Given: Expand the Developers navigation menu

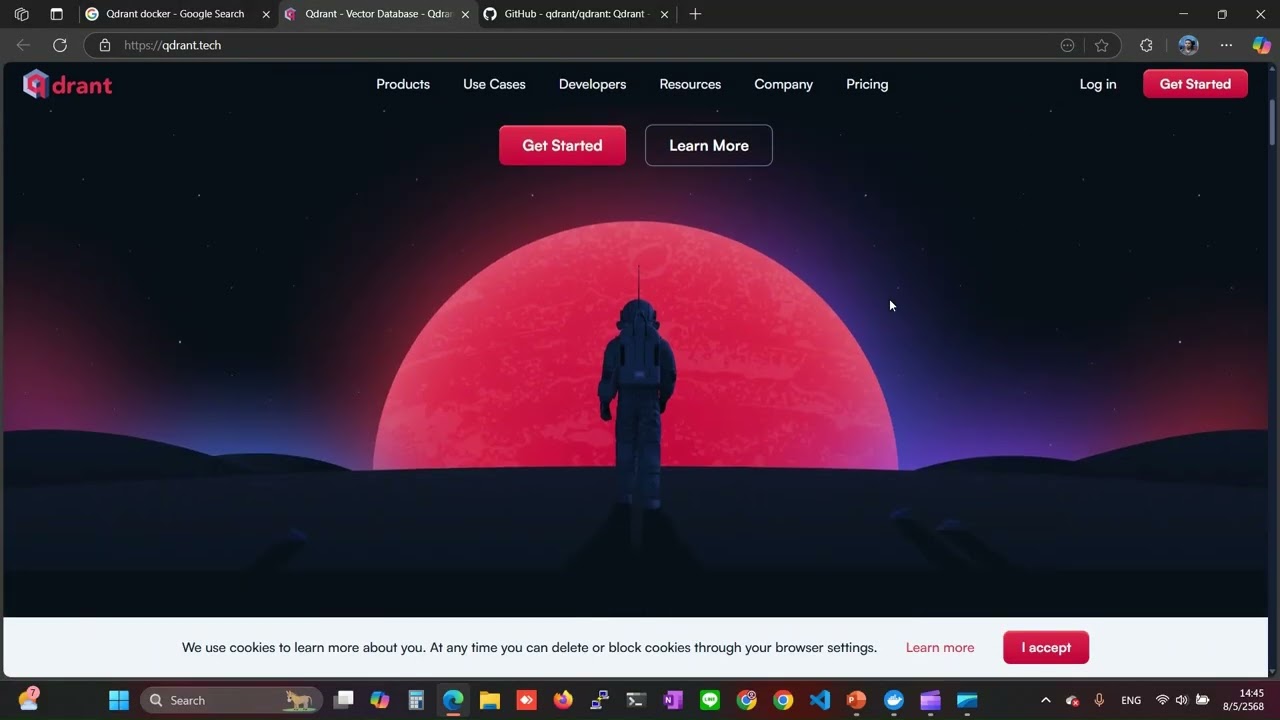Looking at the screenshot, I should [x=592, y=84].
